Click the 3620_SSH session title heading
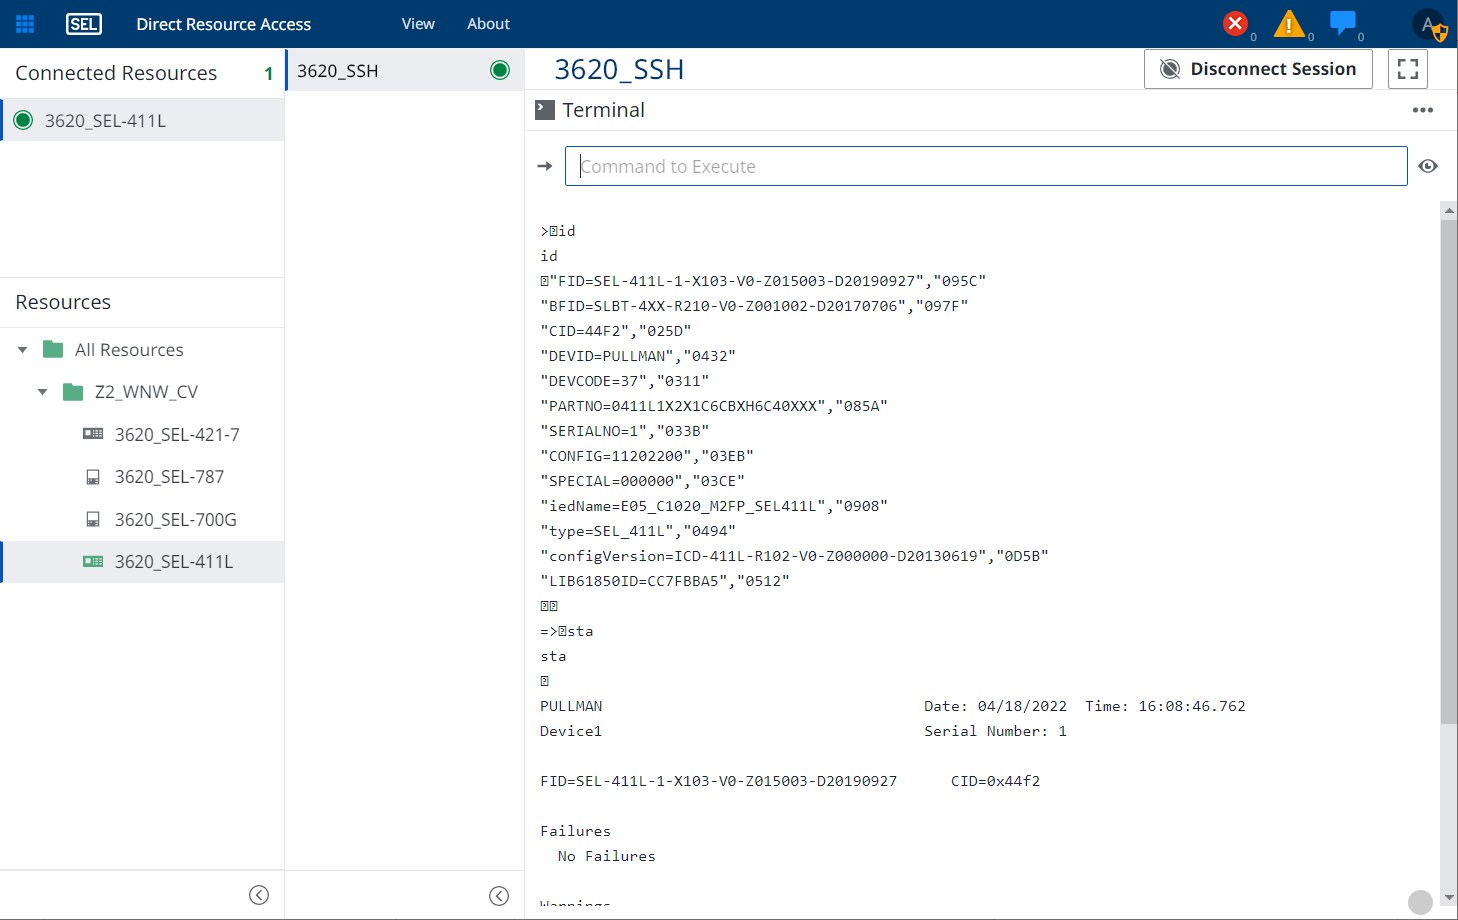The height and width of the screenshot is (920, 1458). [x=619, y=69]
